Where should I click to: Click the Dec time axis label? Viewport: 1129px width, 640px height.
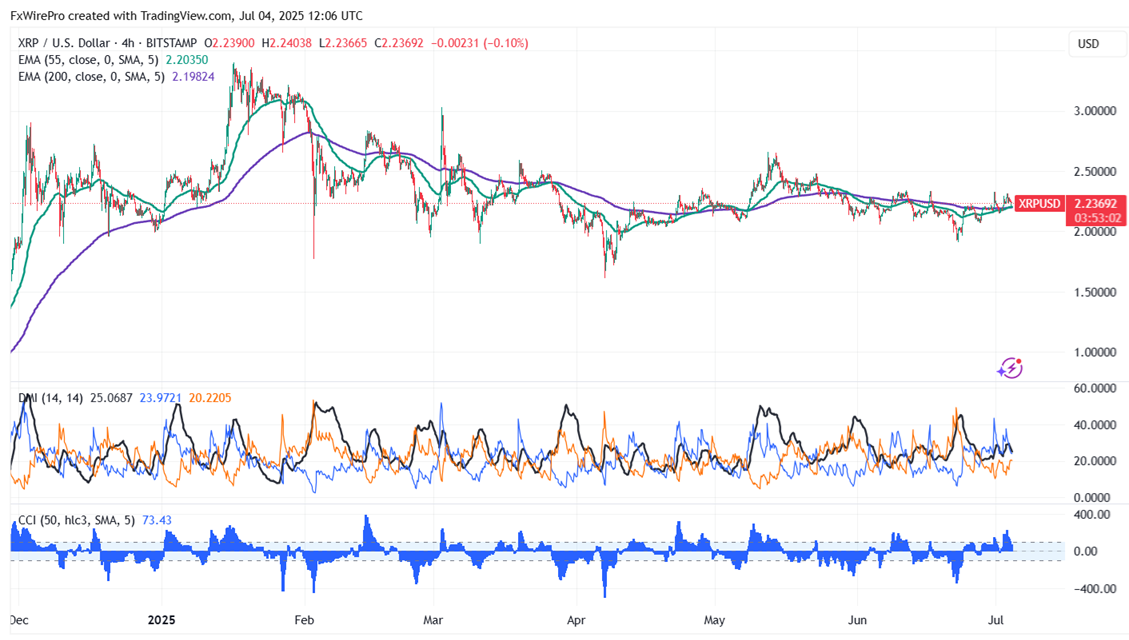coord(19,620)
